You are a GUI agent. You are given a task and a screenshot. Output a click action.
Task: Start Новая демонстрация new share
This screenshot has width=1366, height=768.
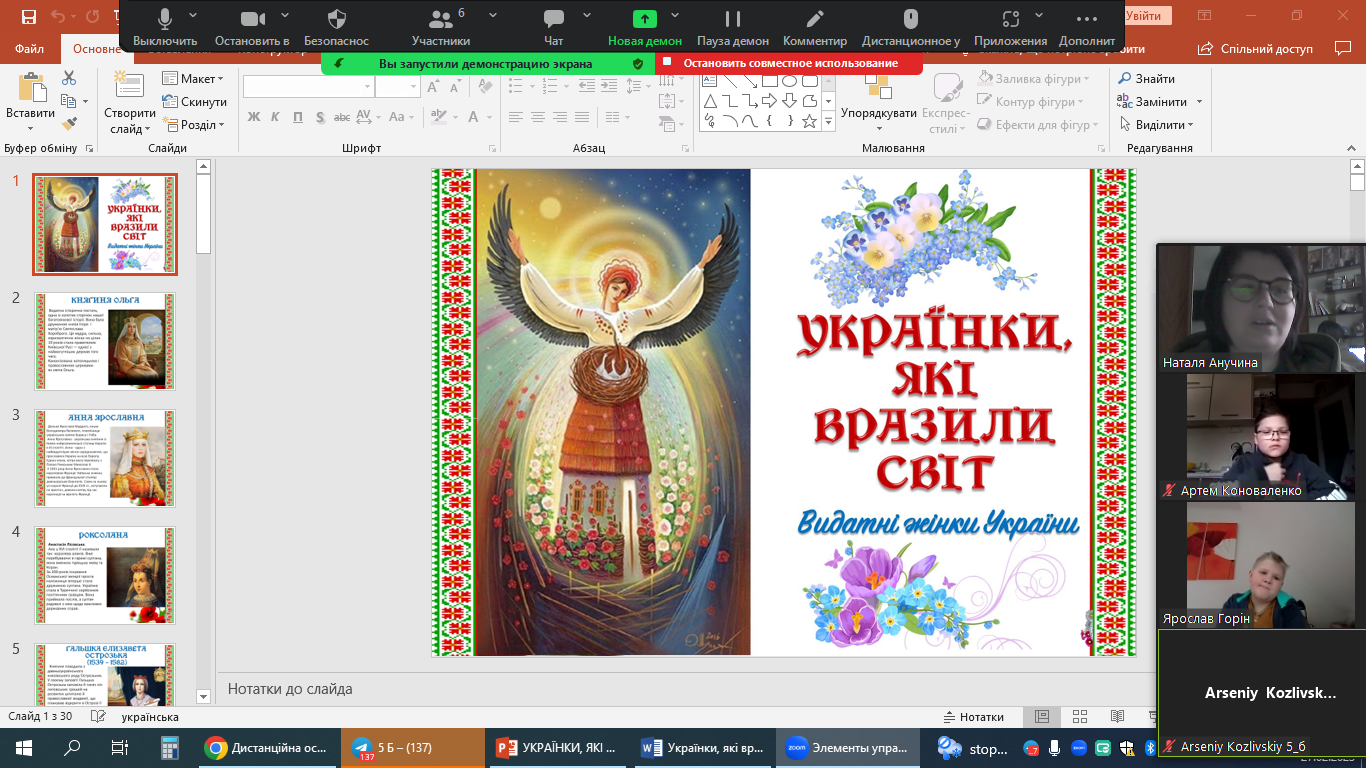pos(645,26)
